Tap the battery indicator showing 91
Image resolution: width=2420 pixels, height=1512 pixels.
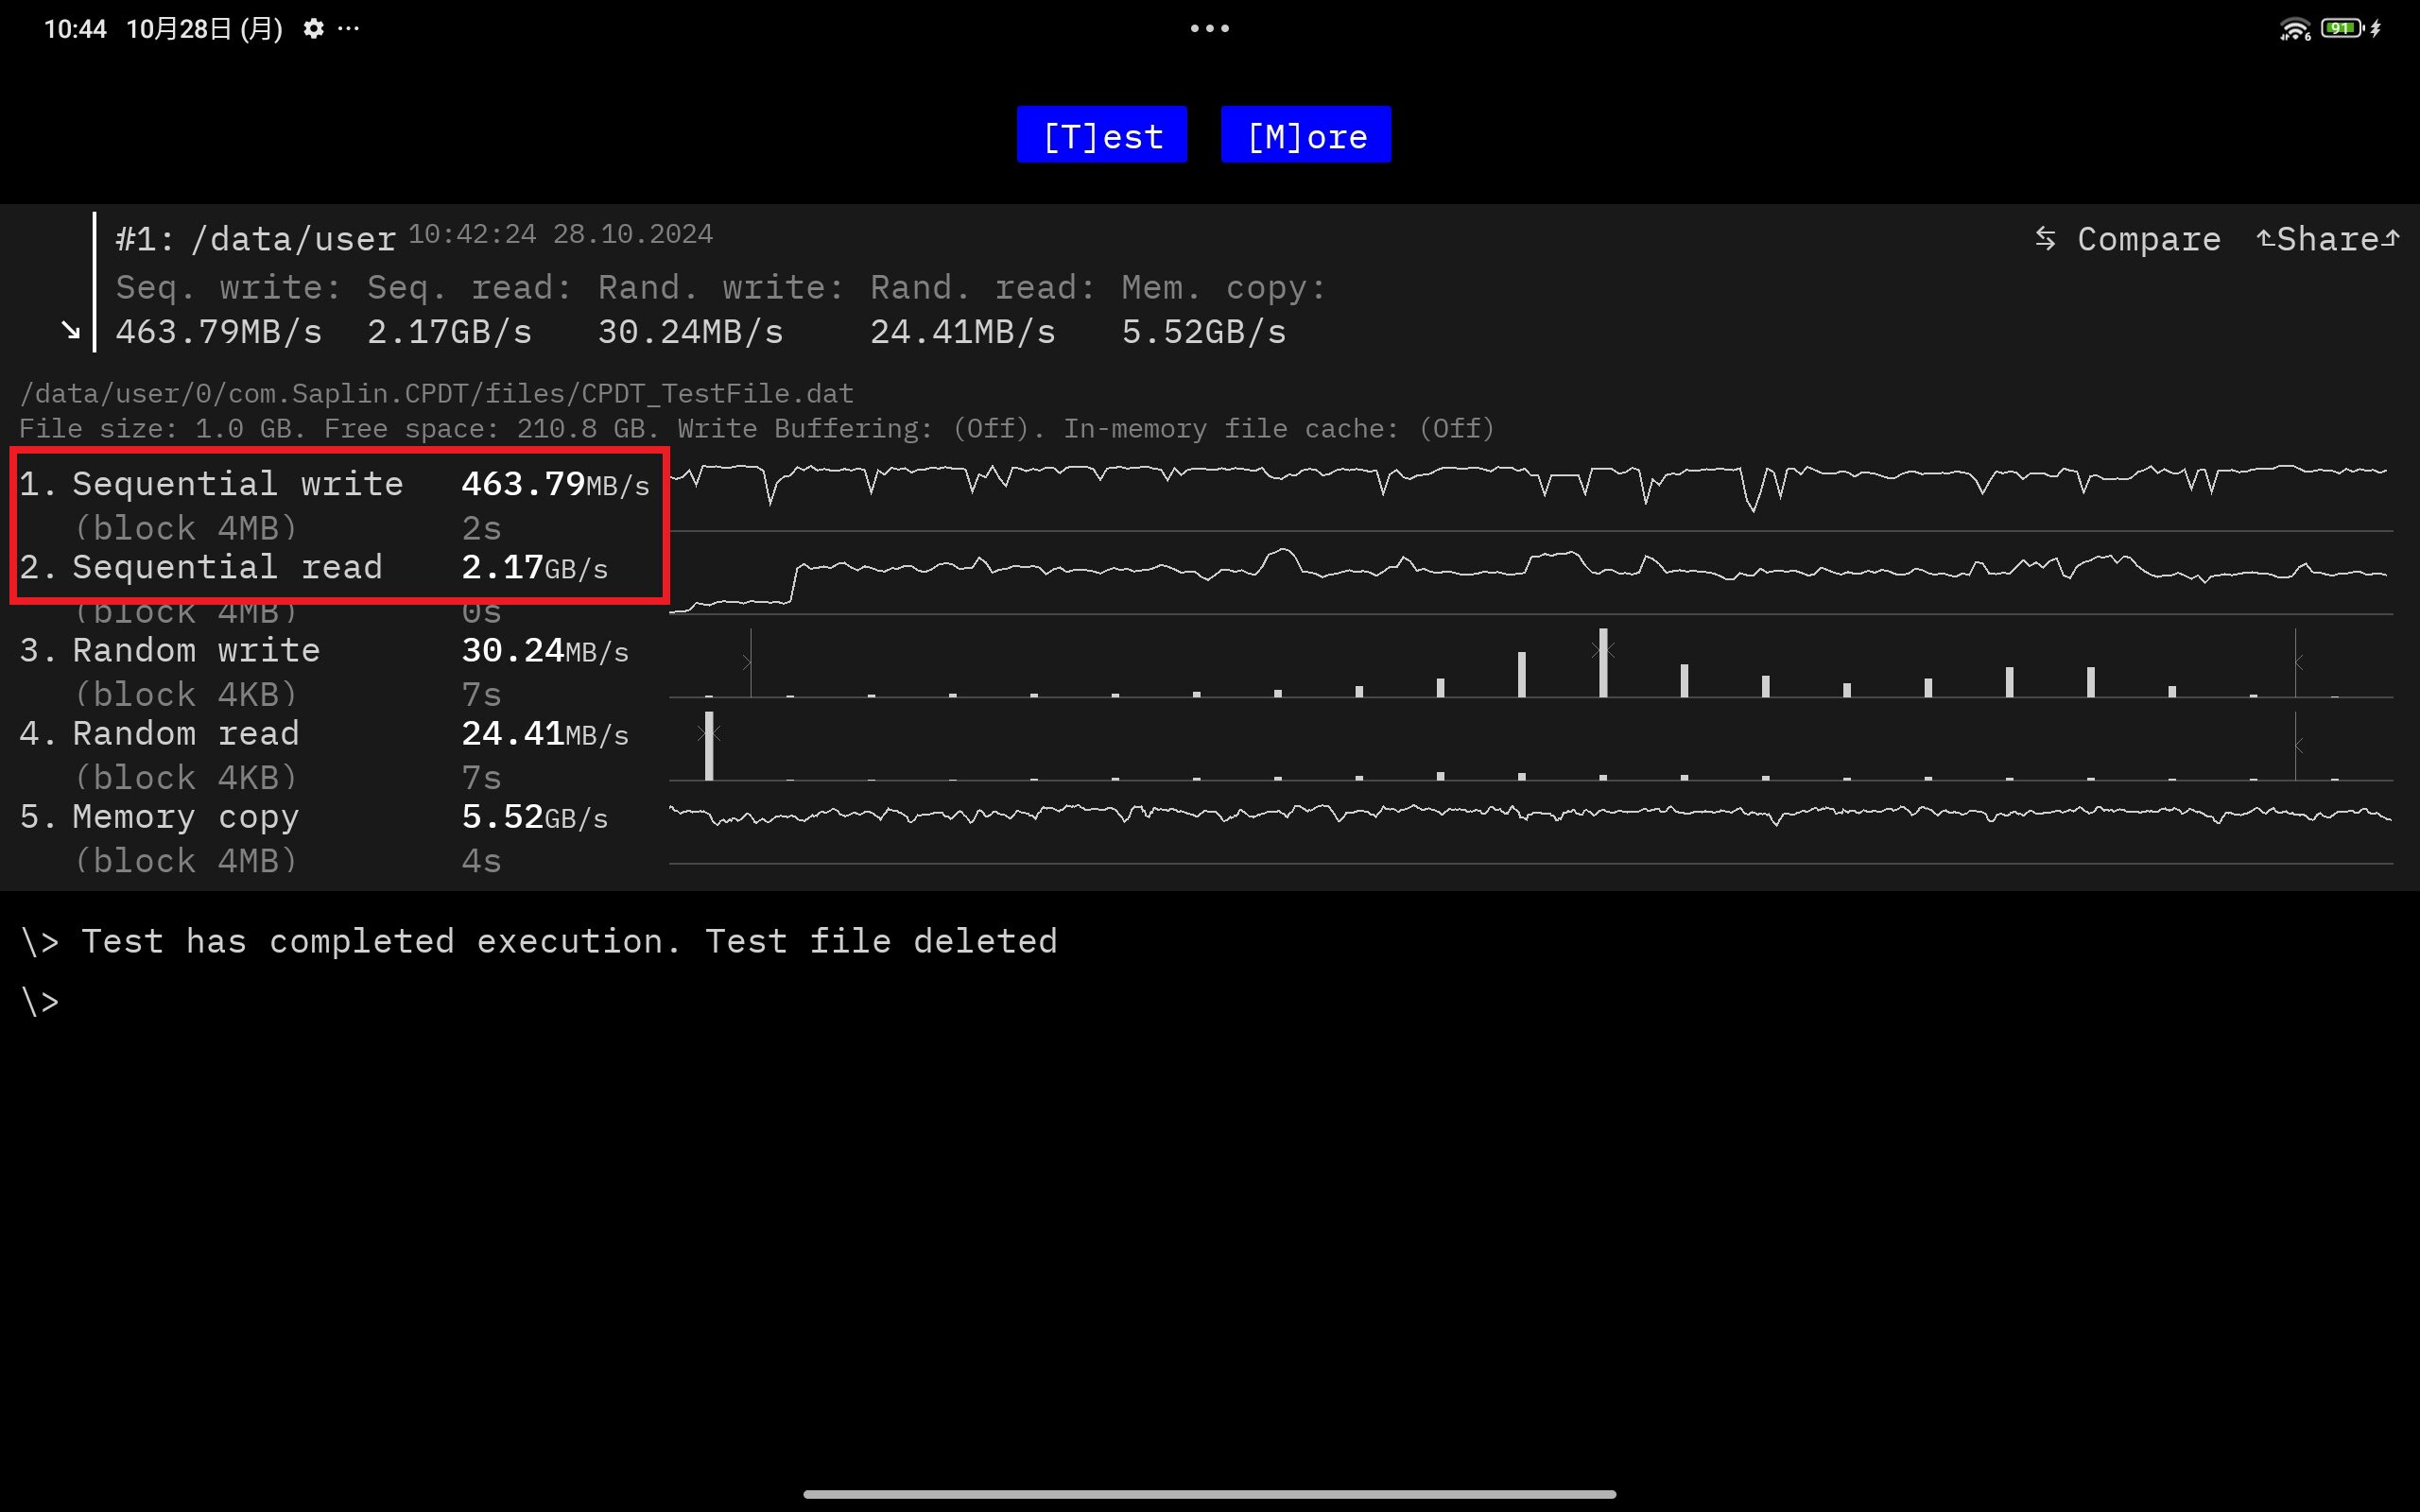click(x=2342, y=28)
